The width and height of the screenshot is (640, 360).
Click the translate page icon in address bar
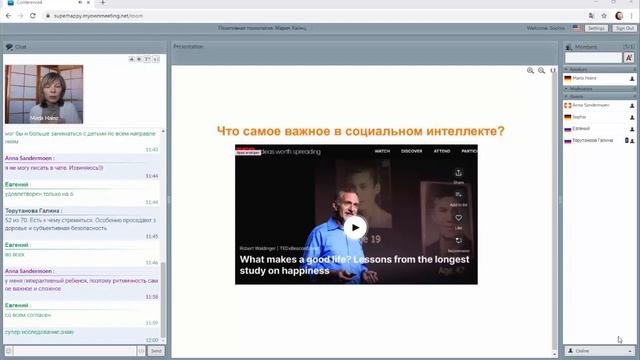591,16
